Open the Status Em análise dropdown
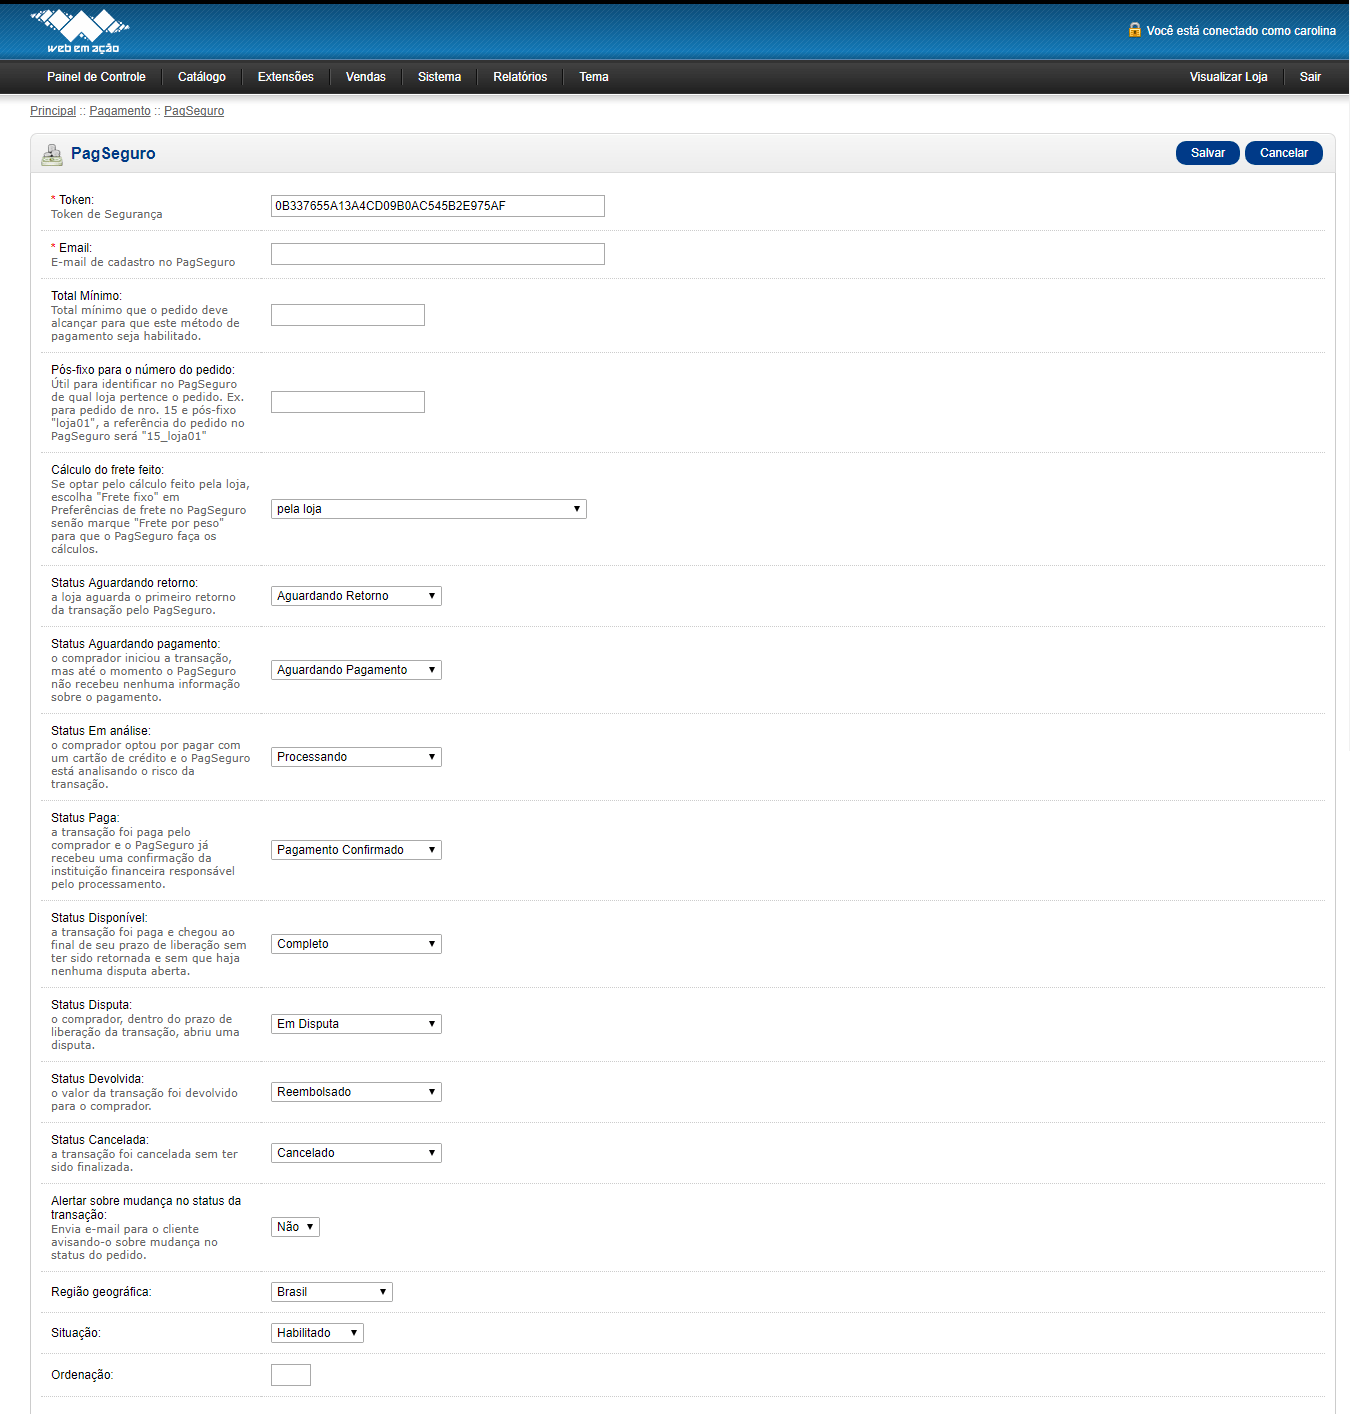The width and height of the screenshot is (1350, 1414). click(356, 757)
